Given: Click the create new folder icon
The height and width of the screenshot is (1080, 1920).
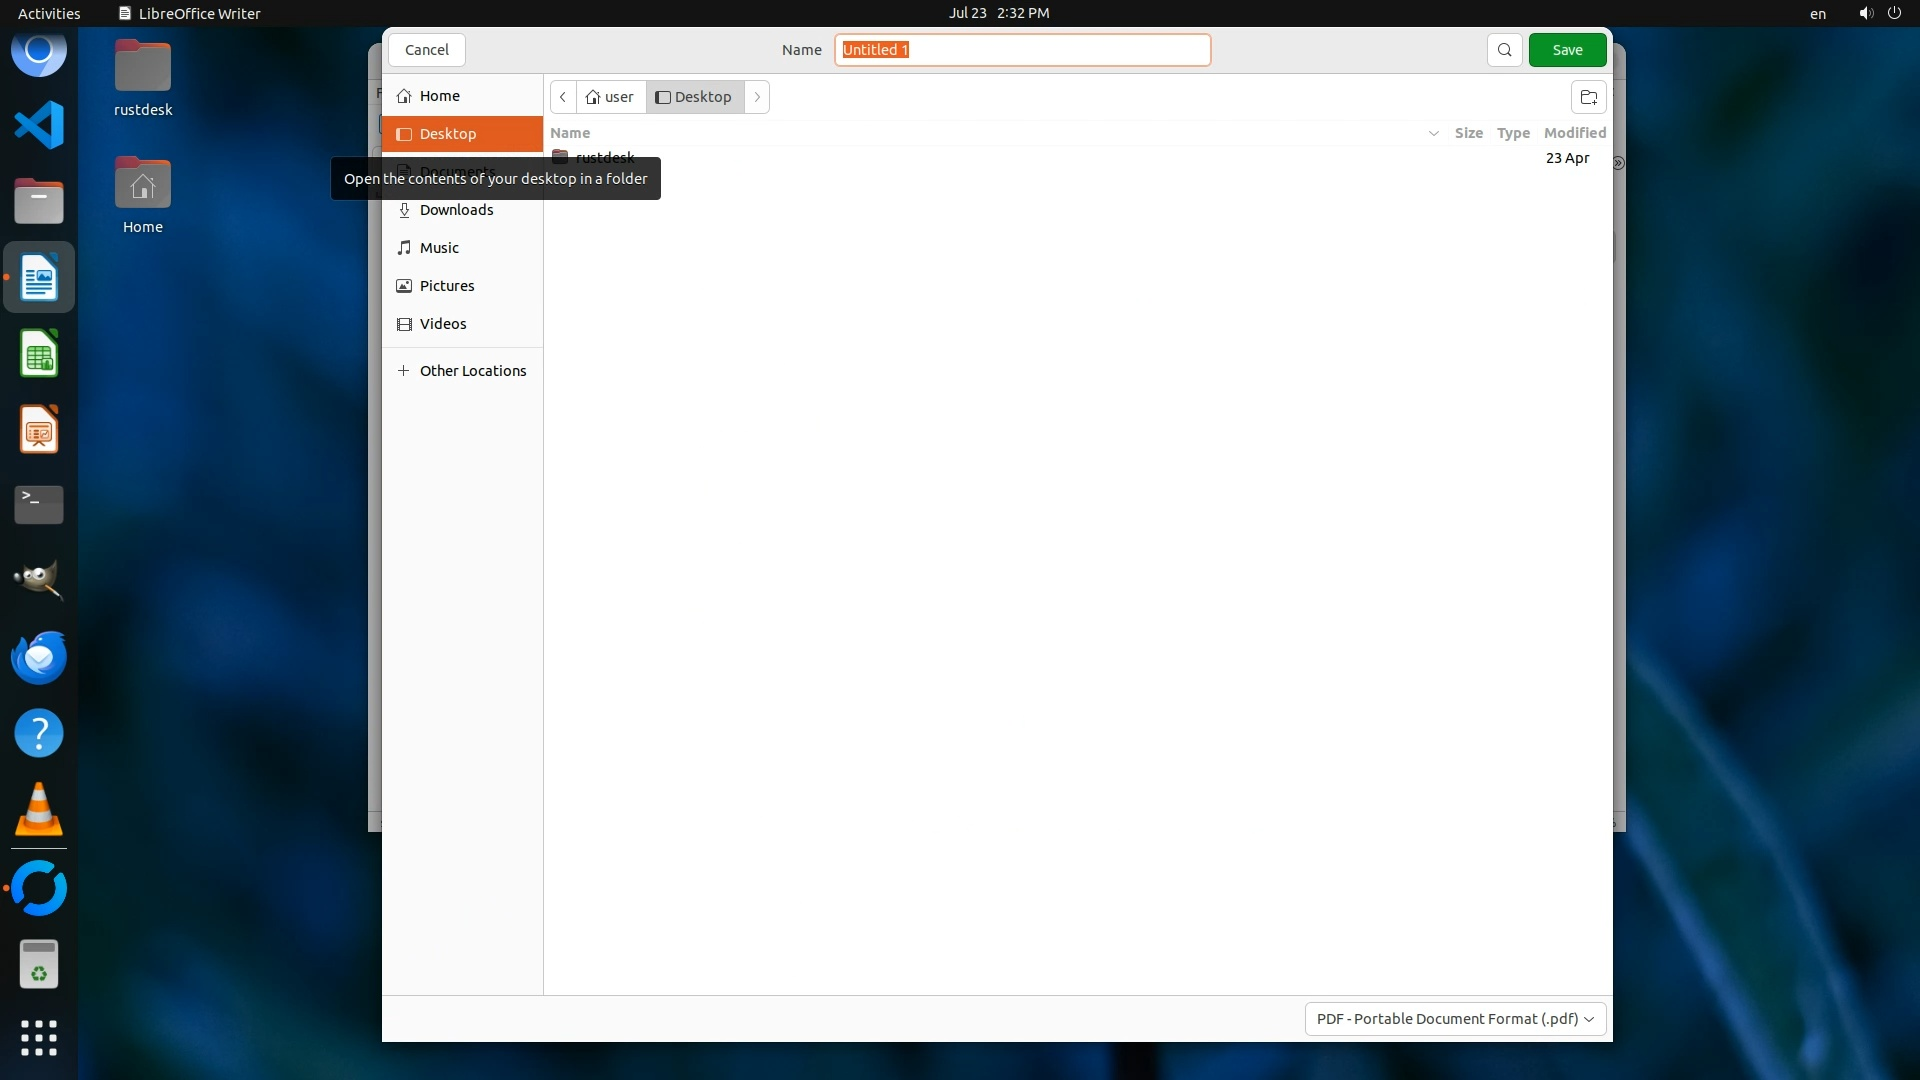Looking at the screenshot, I should (1588, 97).
